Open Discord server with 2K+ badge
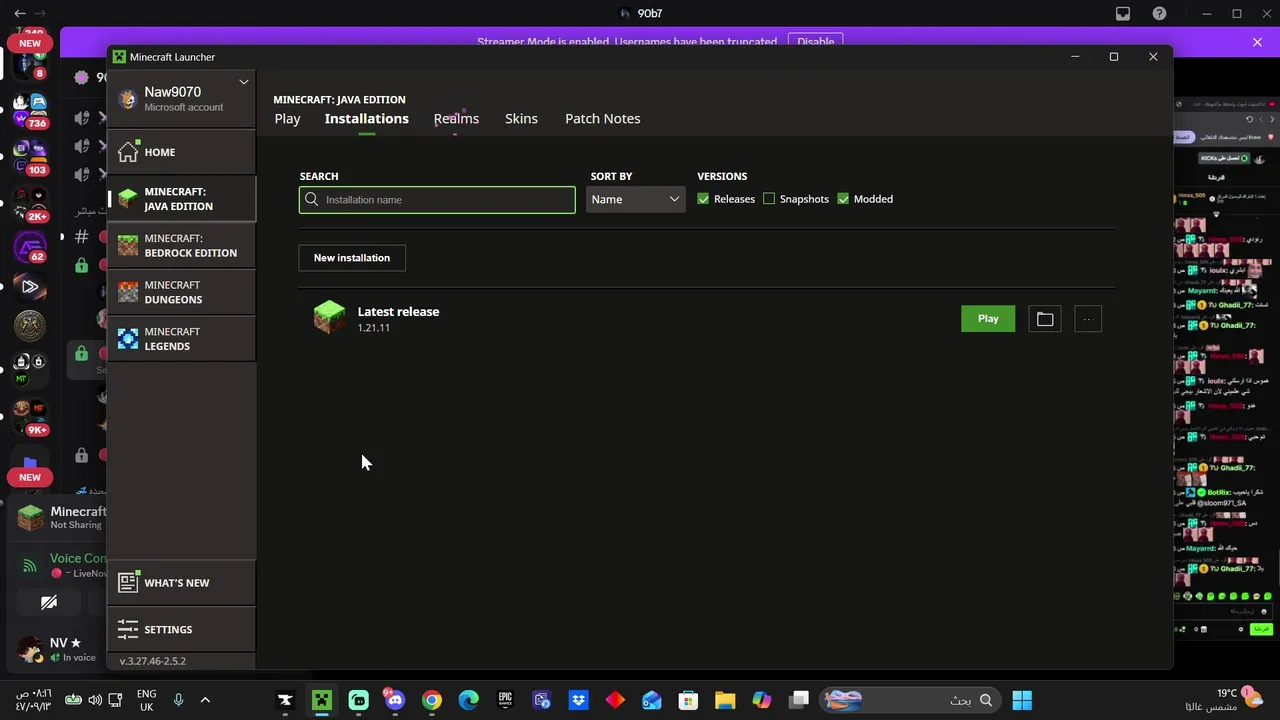Viewport: 1280px width, 720px height. coord(29,203)
